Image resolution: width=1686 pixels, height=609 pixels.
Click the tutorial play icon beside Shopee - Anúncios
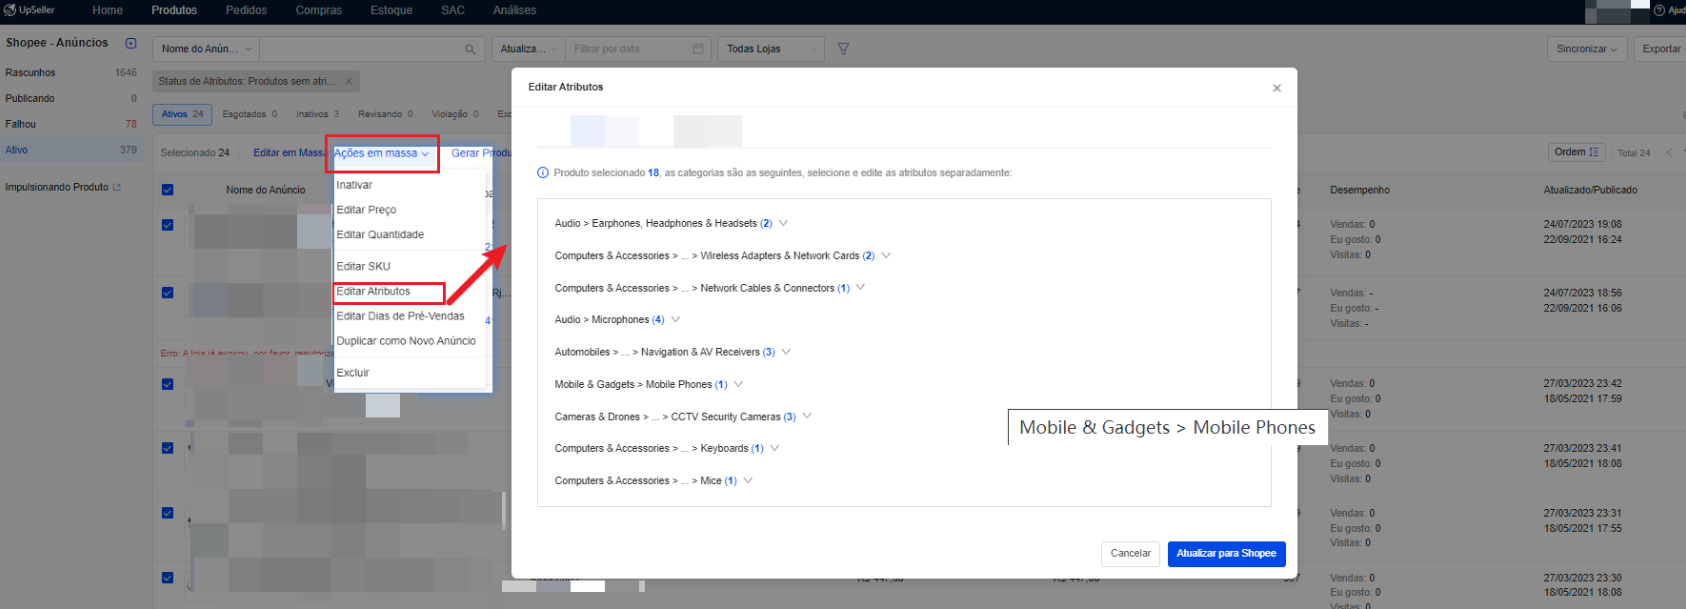pos(131,43)
